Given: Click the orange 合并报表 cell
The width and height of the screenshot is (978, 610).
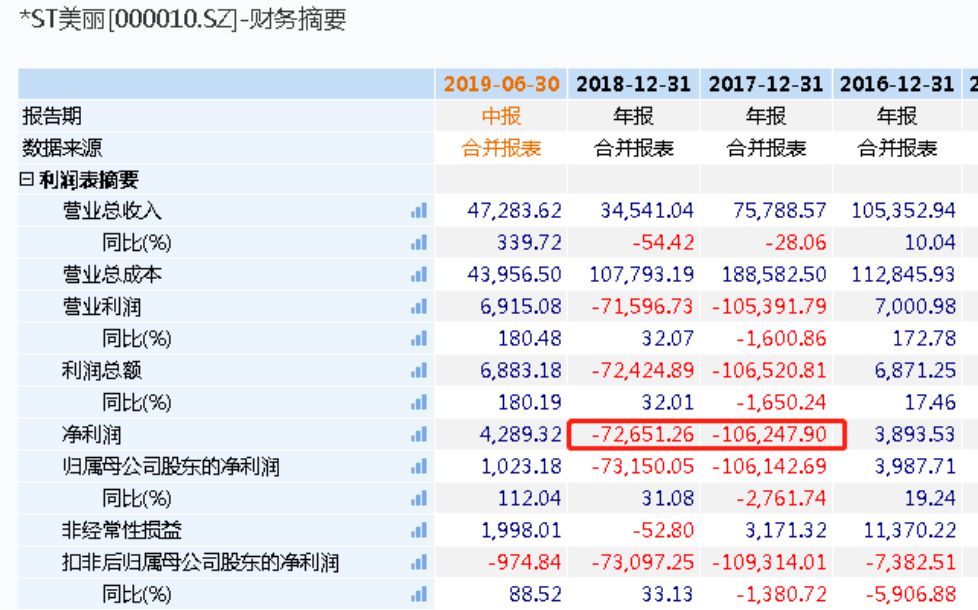Looking at the screenshot, I should [501, 148].
